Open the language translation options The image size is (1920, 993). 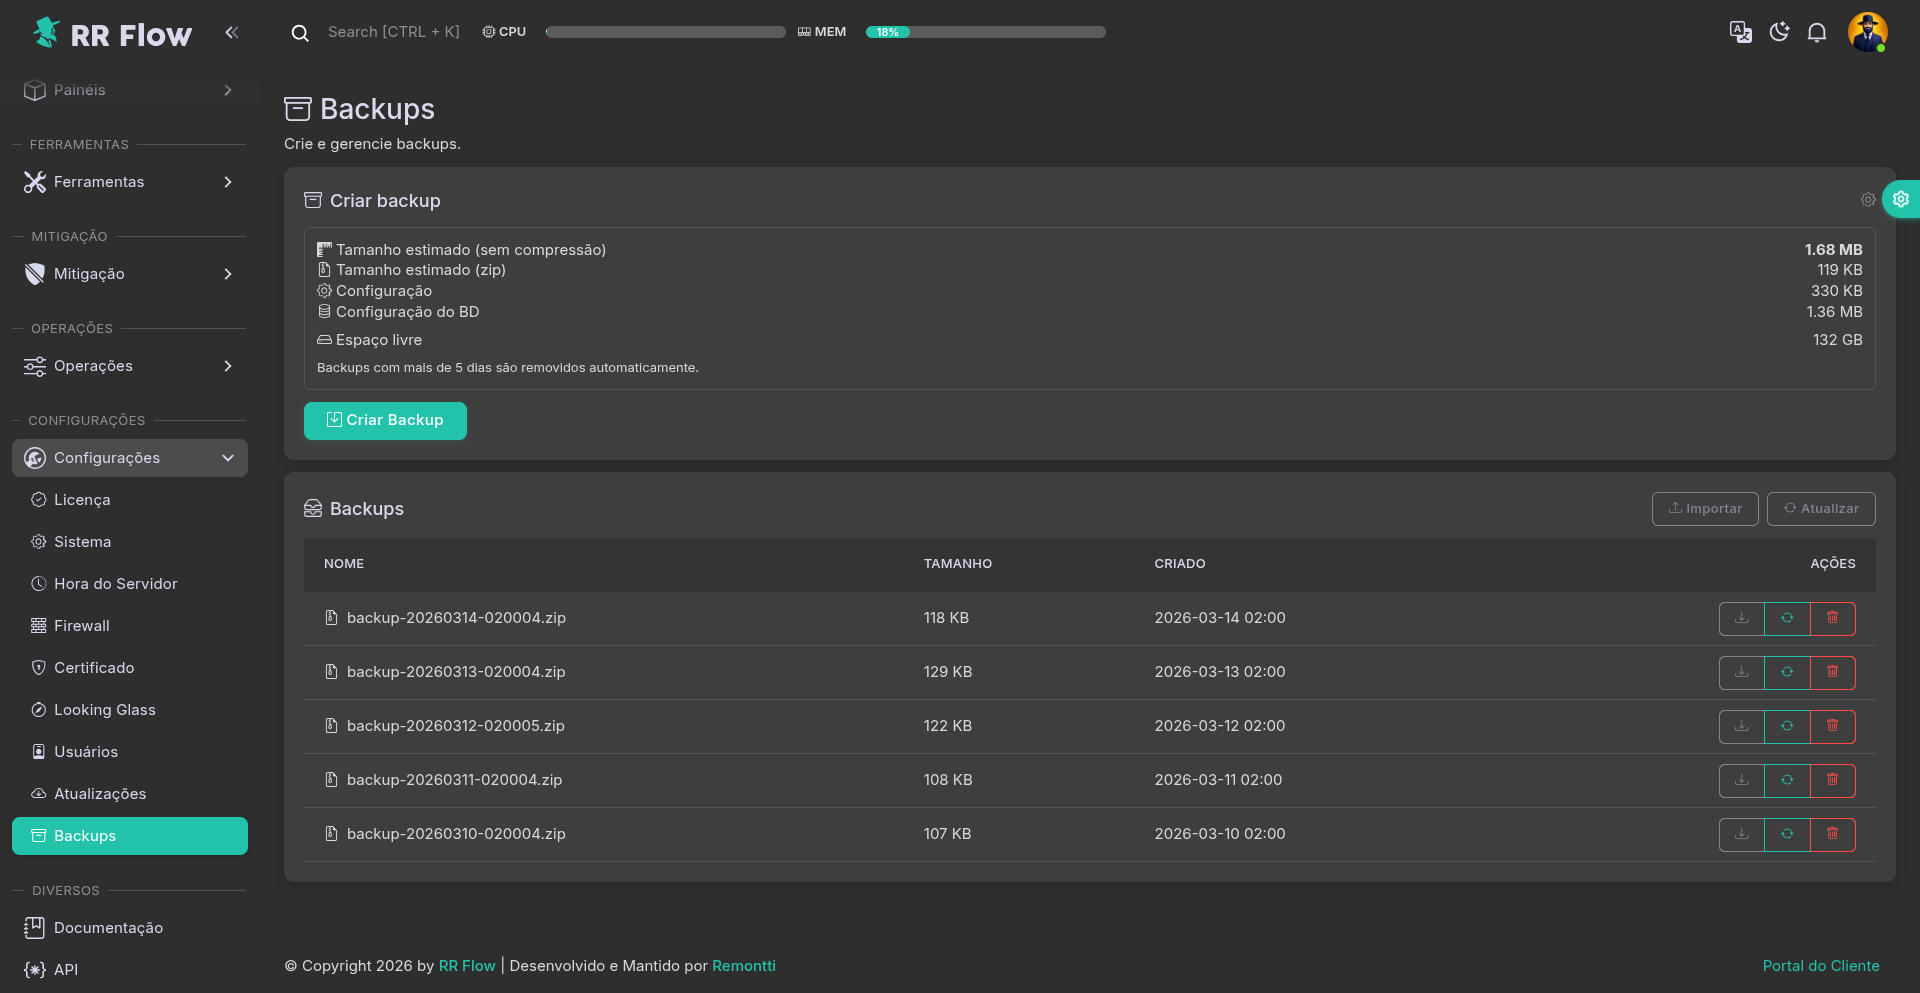(1740, 32)
